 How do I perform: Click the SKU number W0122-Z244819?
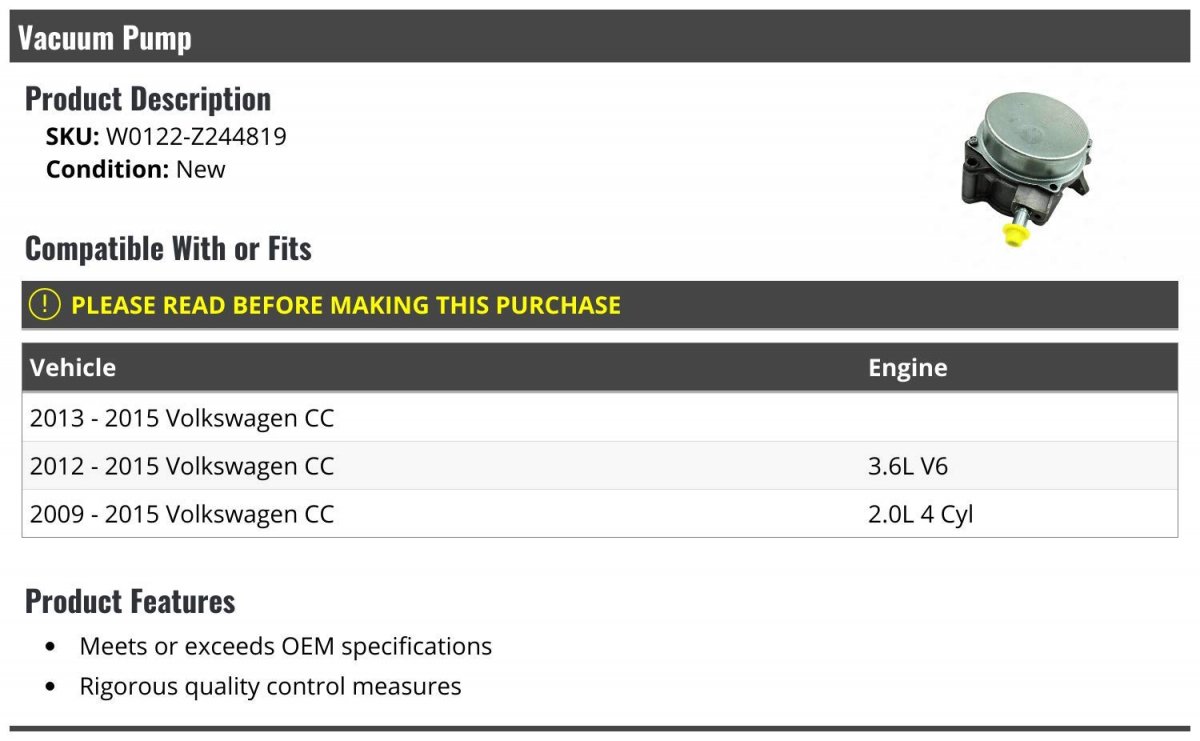pos(196,136)
